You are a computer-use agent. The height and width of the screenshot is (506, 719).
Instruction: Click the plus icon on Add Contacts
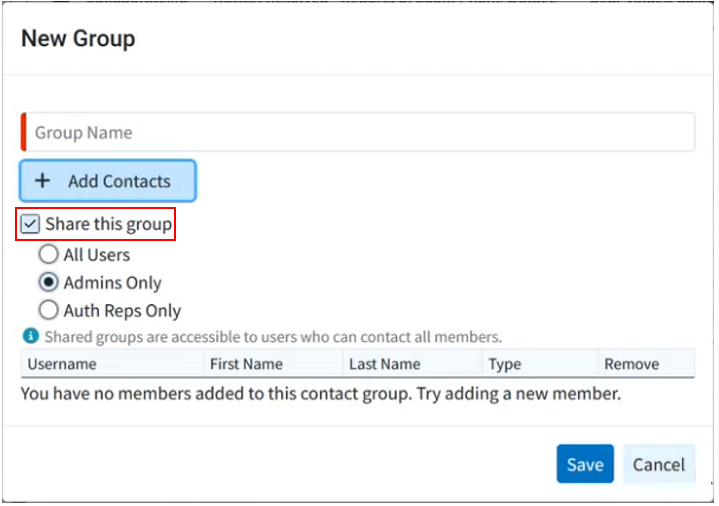coord(42,182)
